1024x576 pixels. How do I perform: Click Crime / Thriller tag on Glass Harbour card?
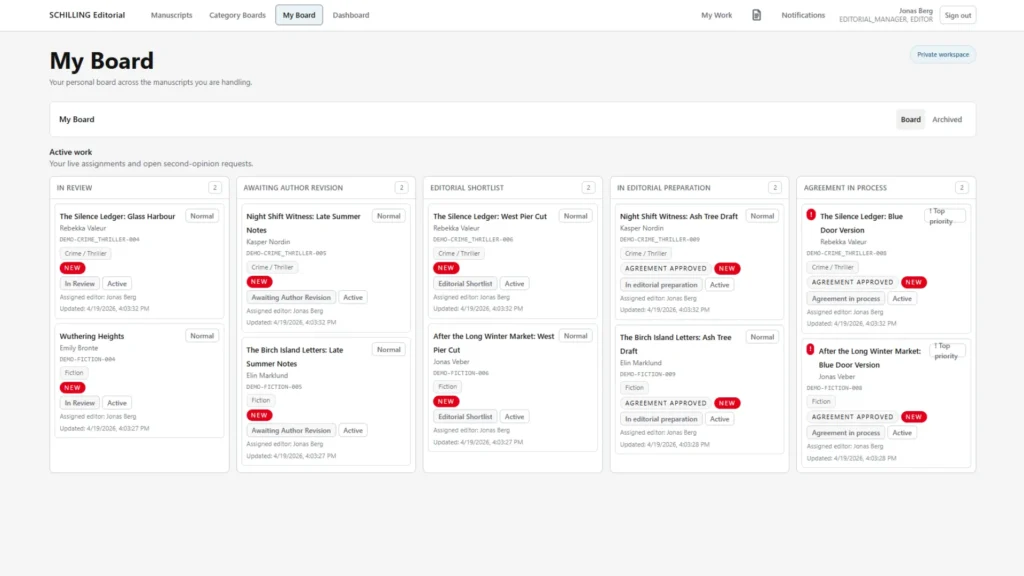(84, 253)
